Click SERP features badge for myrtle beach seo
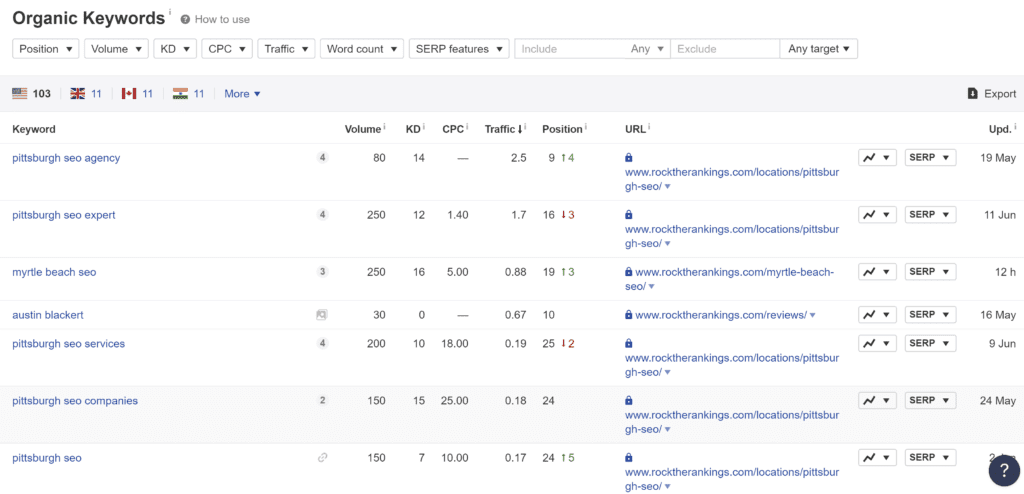1024x494 pixels. [x=321, y=272]
